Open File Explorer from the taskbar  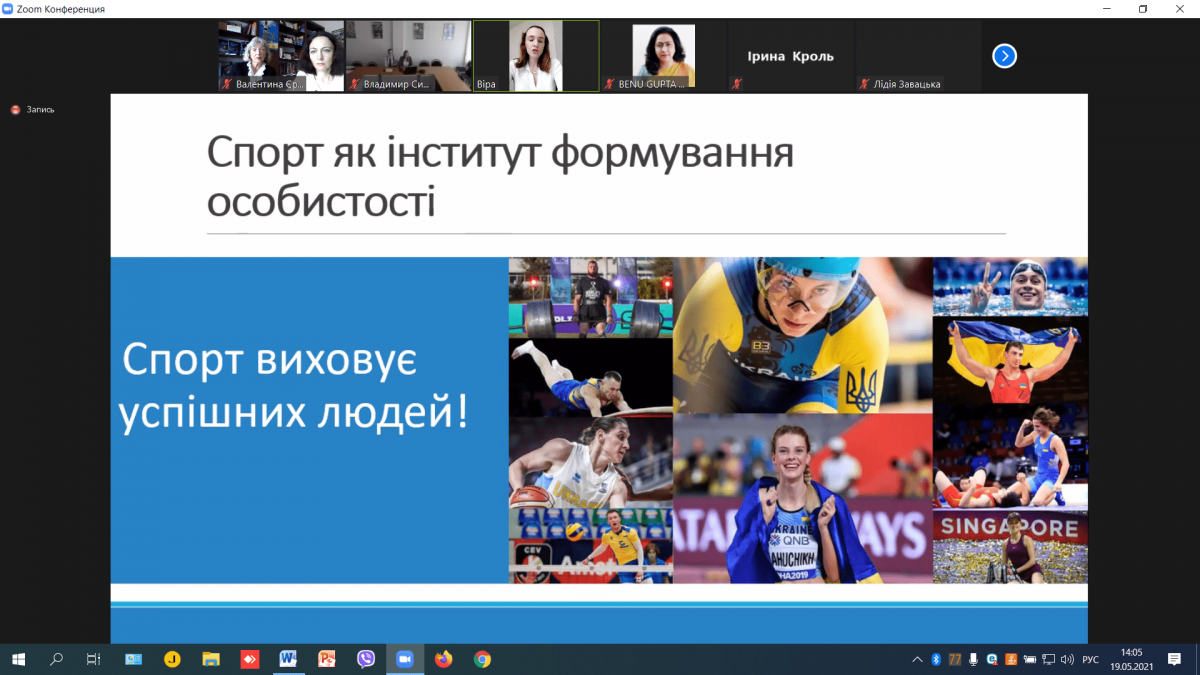(211, 659)
